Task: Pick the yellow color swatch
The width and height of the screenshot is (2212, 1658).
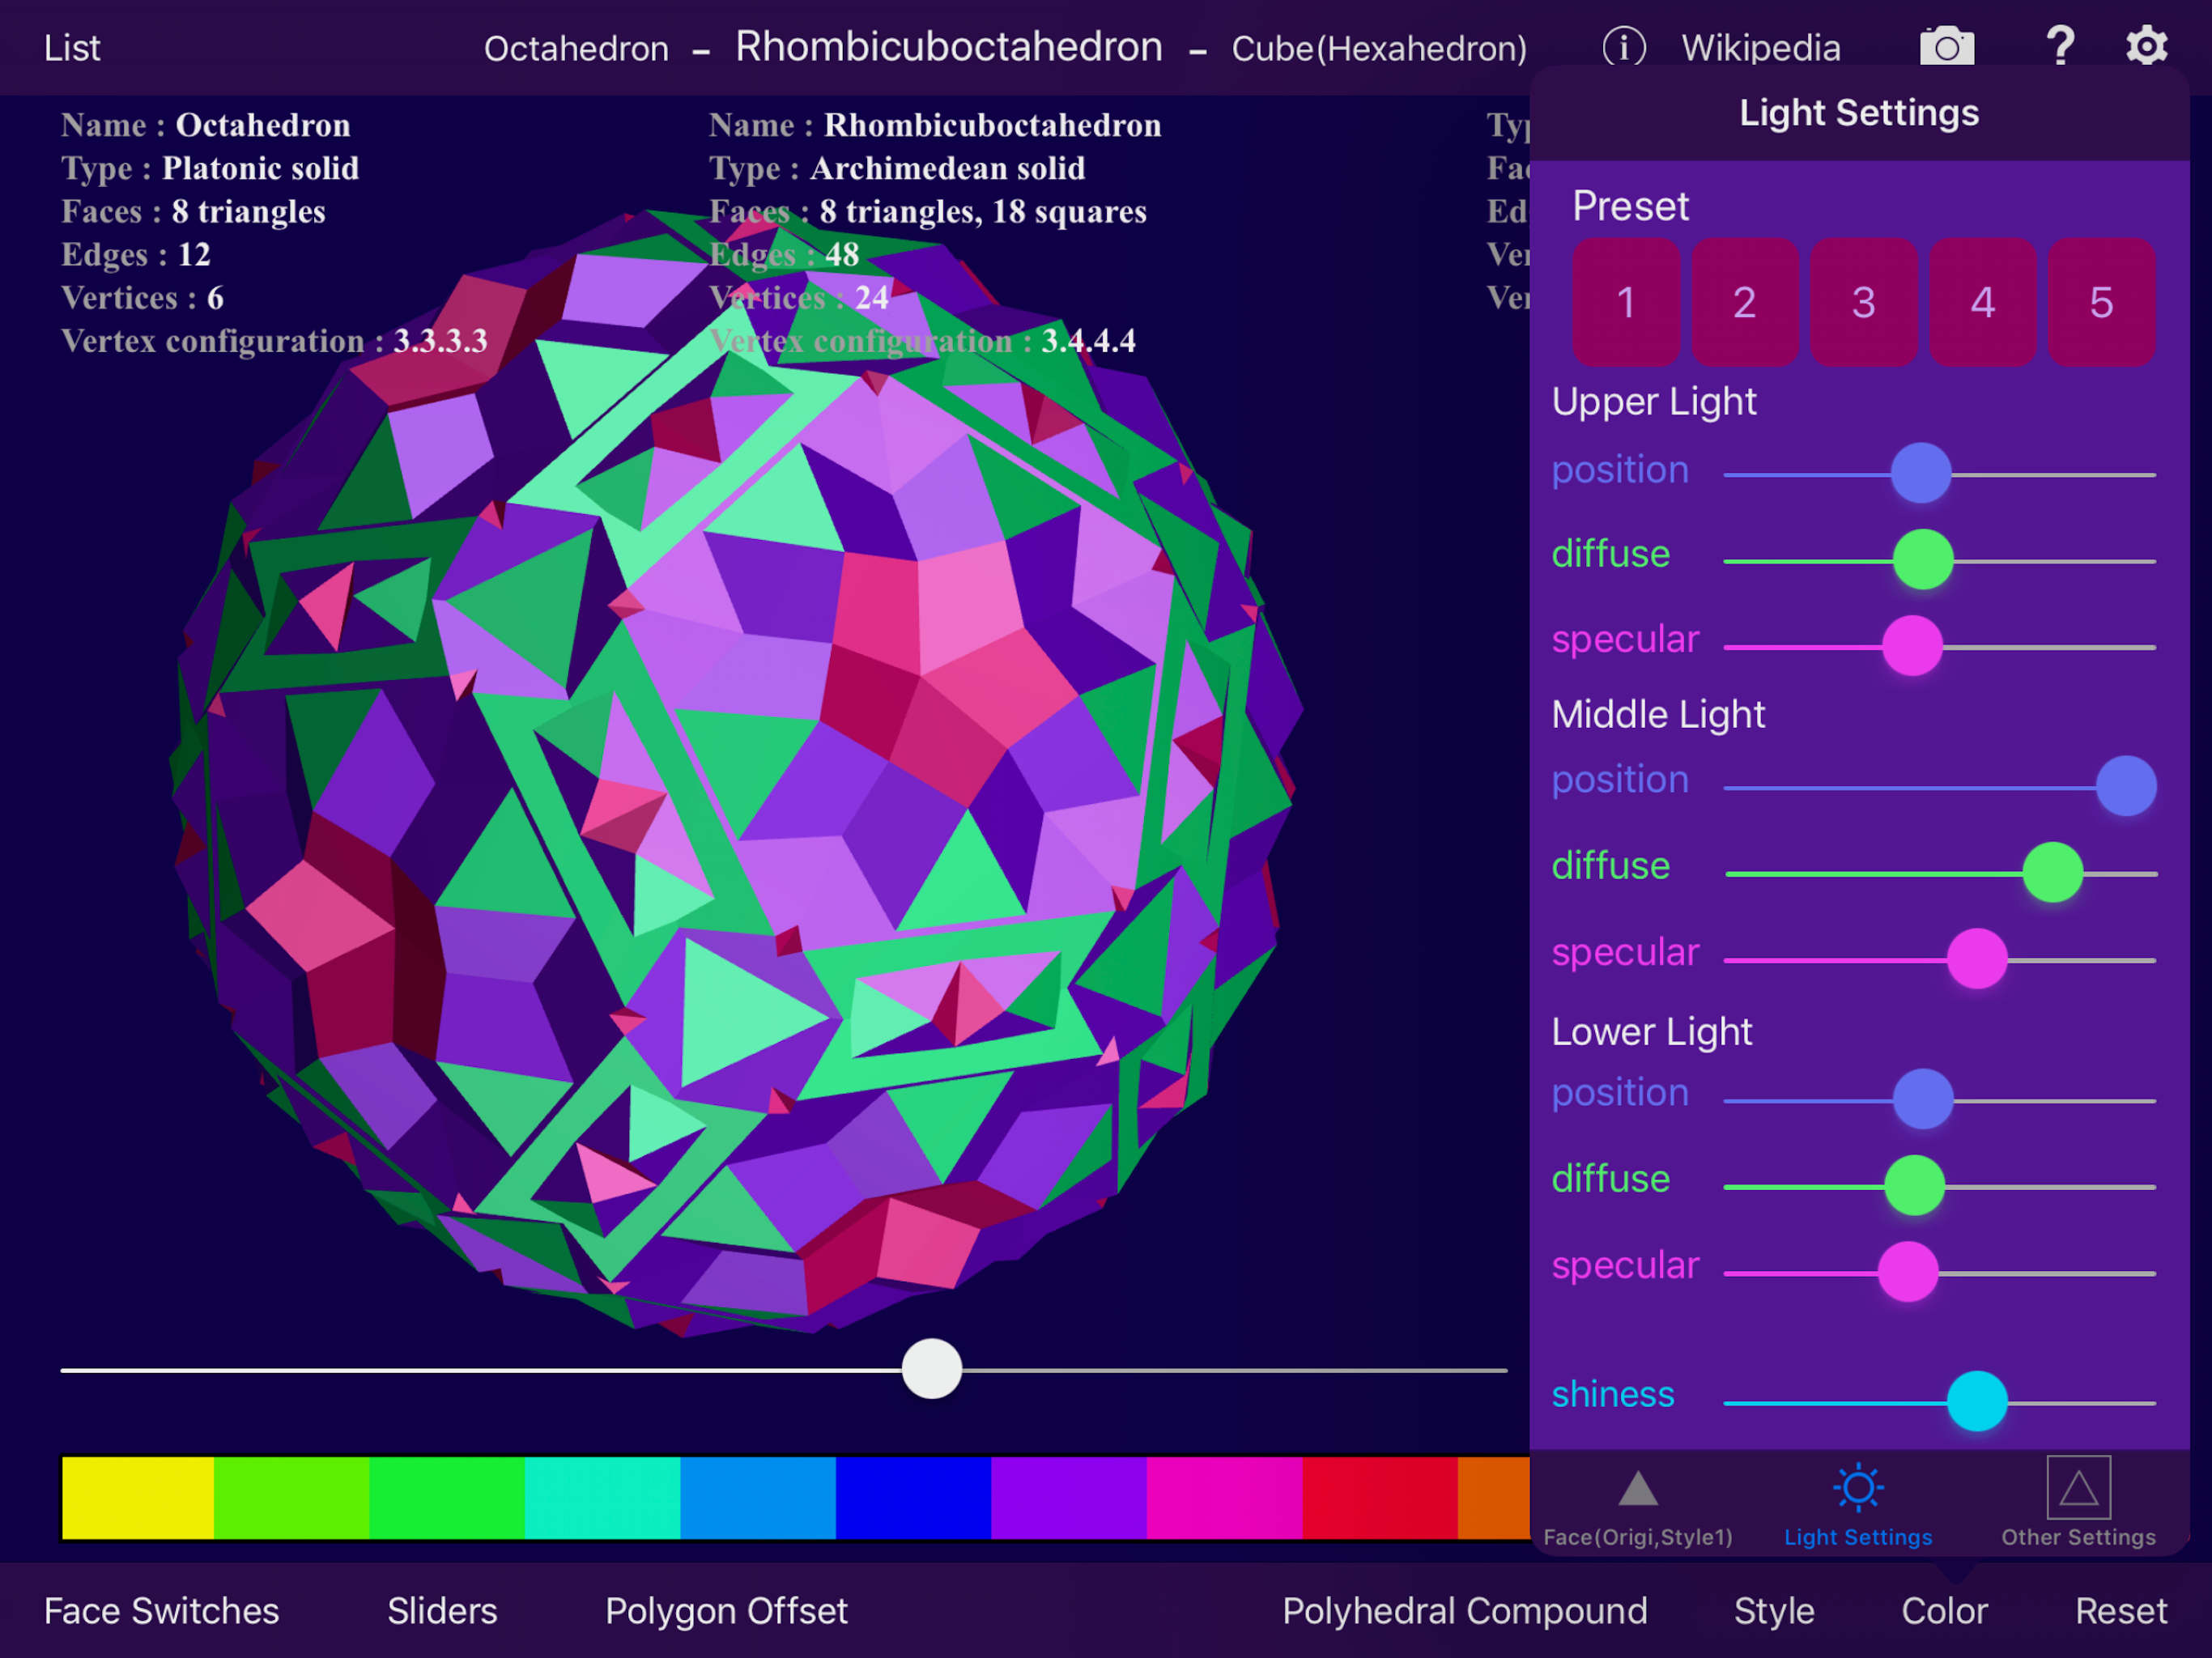Action: pos(138,1498)
